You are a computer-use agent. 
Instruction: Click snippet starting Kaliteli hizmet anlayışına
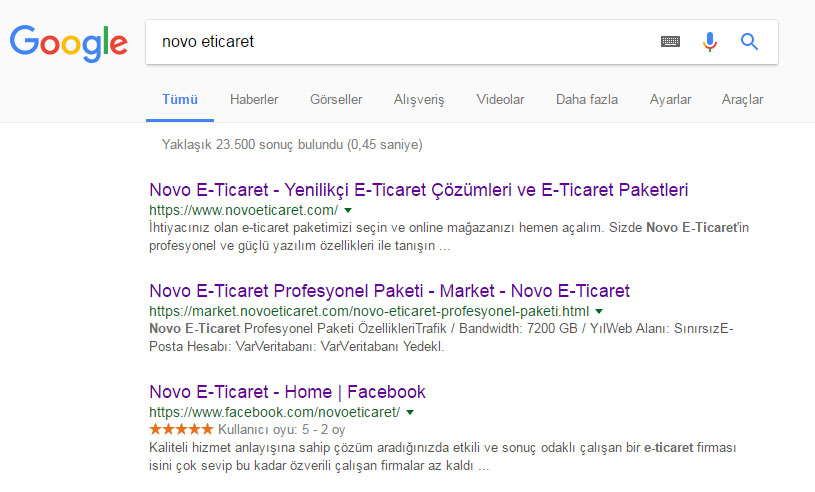click(x=443, y=457)
